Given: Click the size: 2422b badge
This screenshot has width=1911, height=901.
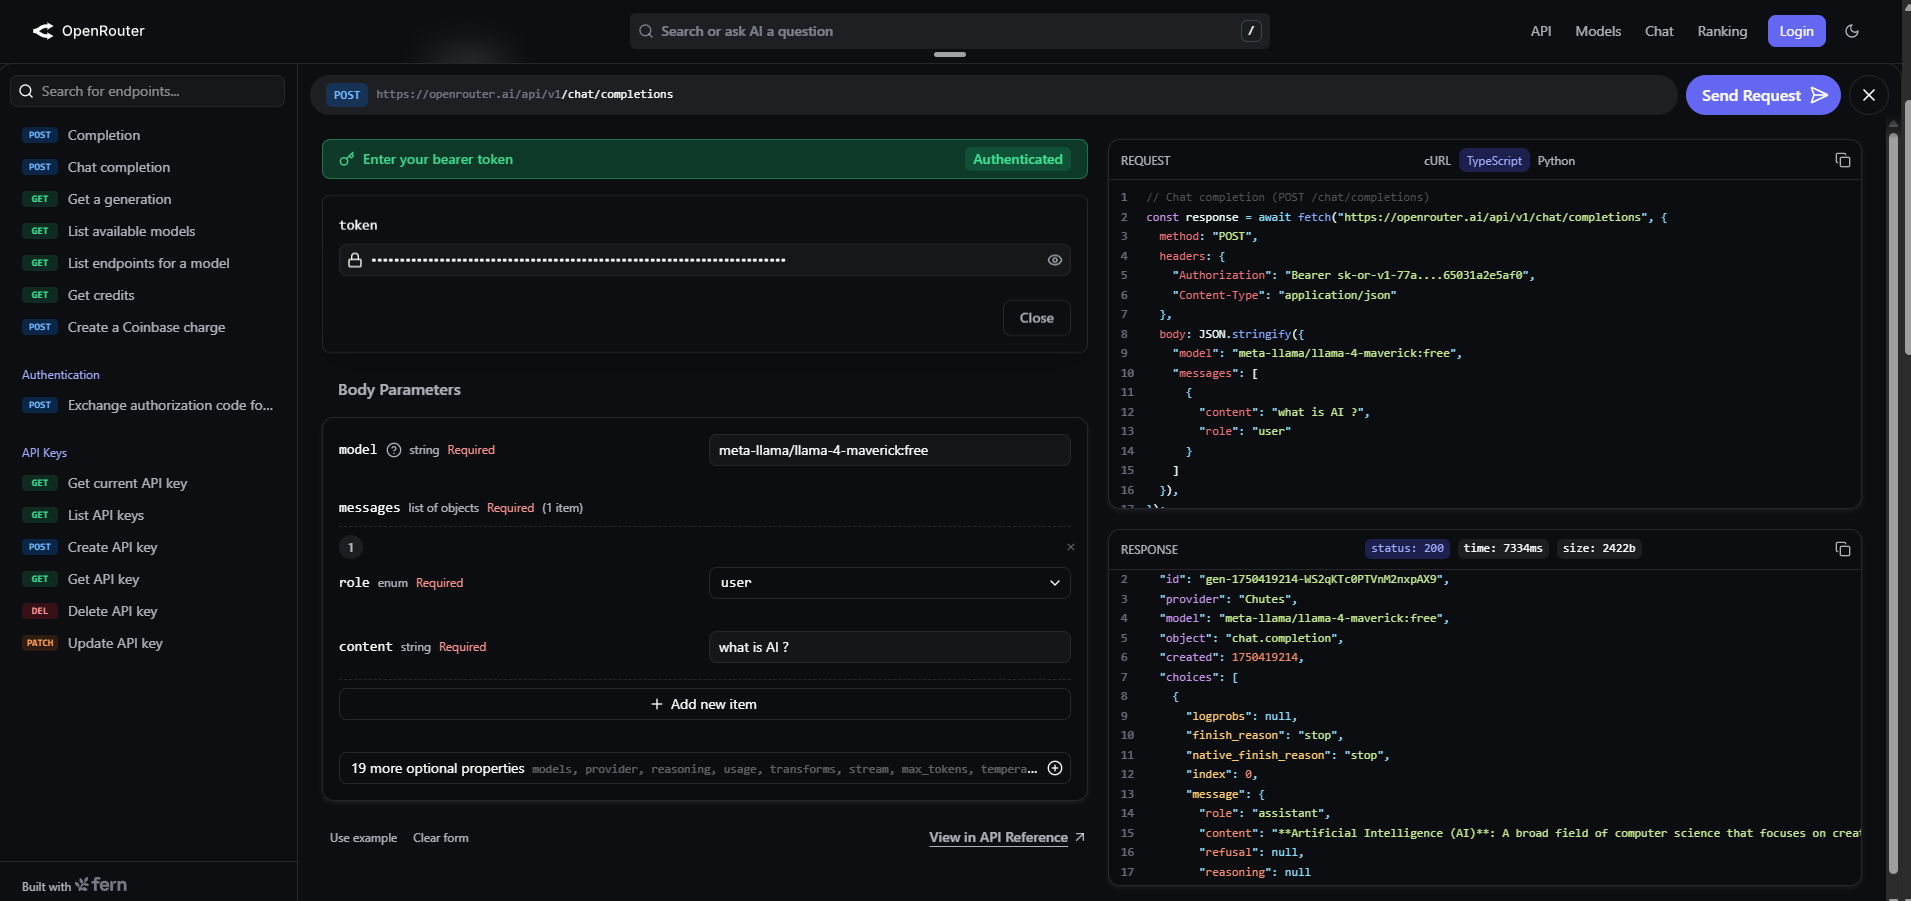Looking at the screenshot, I should point(1599,548).
